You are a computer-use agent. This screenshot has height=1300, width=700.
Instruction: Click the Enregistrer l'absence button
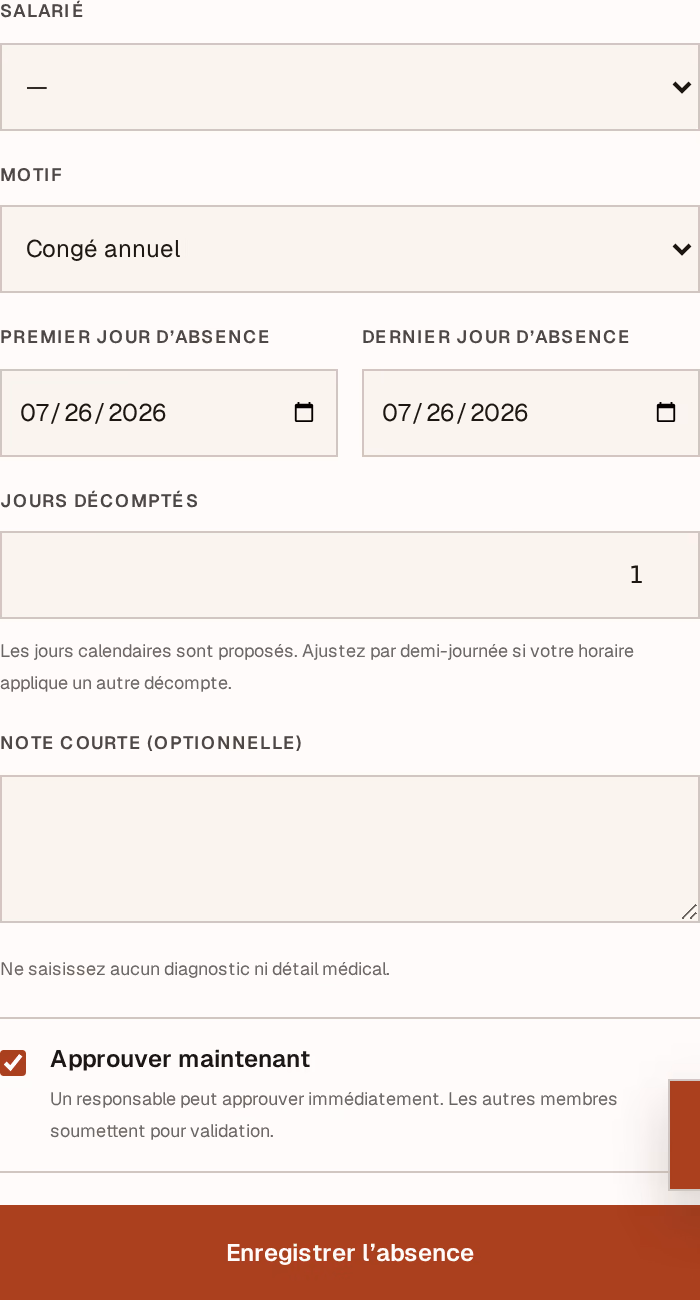[350, 1253]
